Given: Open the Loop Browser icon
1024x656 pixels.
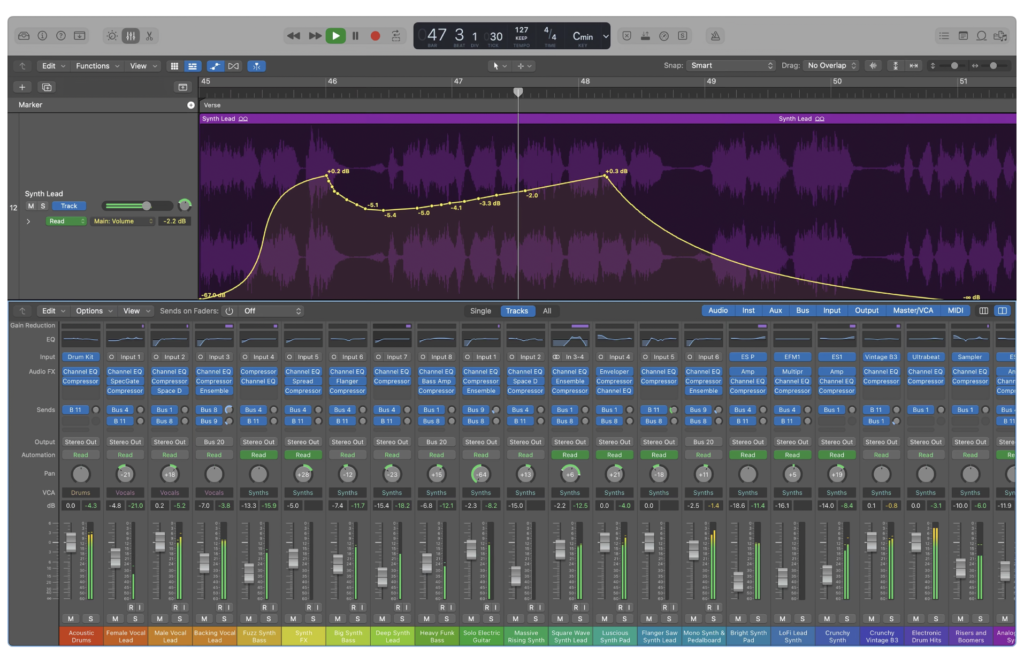Looking at the screenshot, I should pyautogui.click(x=982, y=36).
